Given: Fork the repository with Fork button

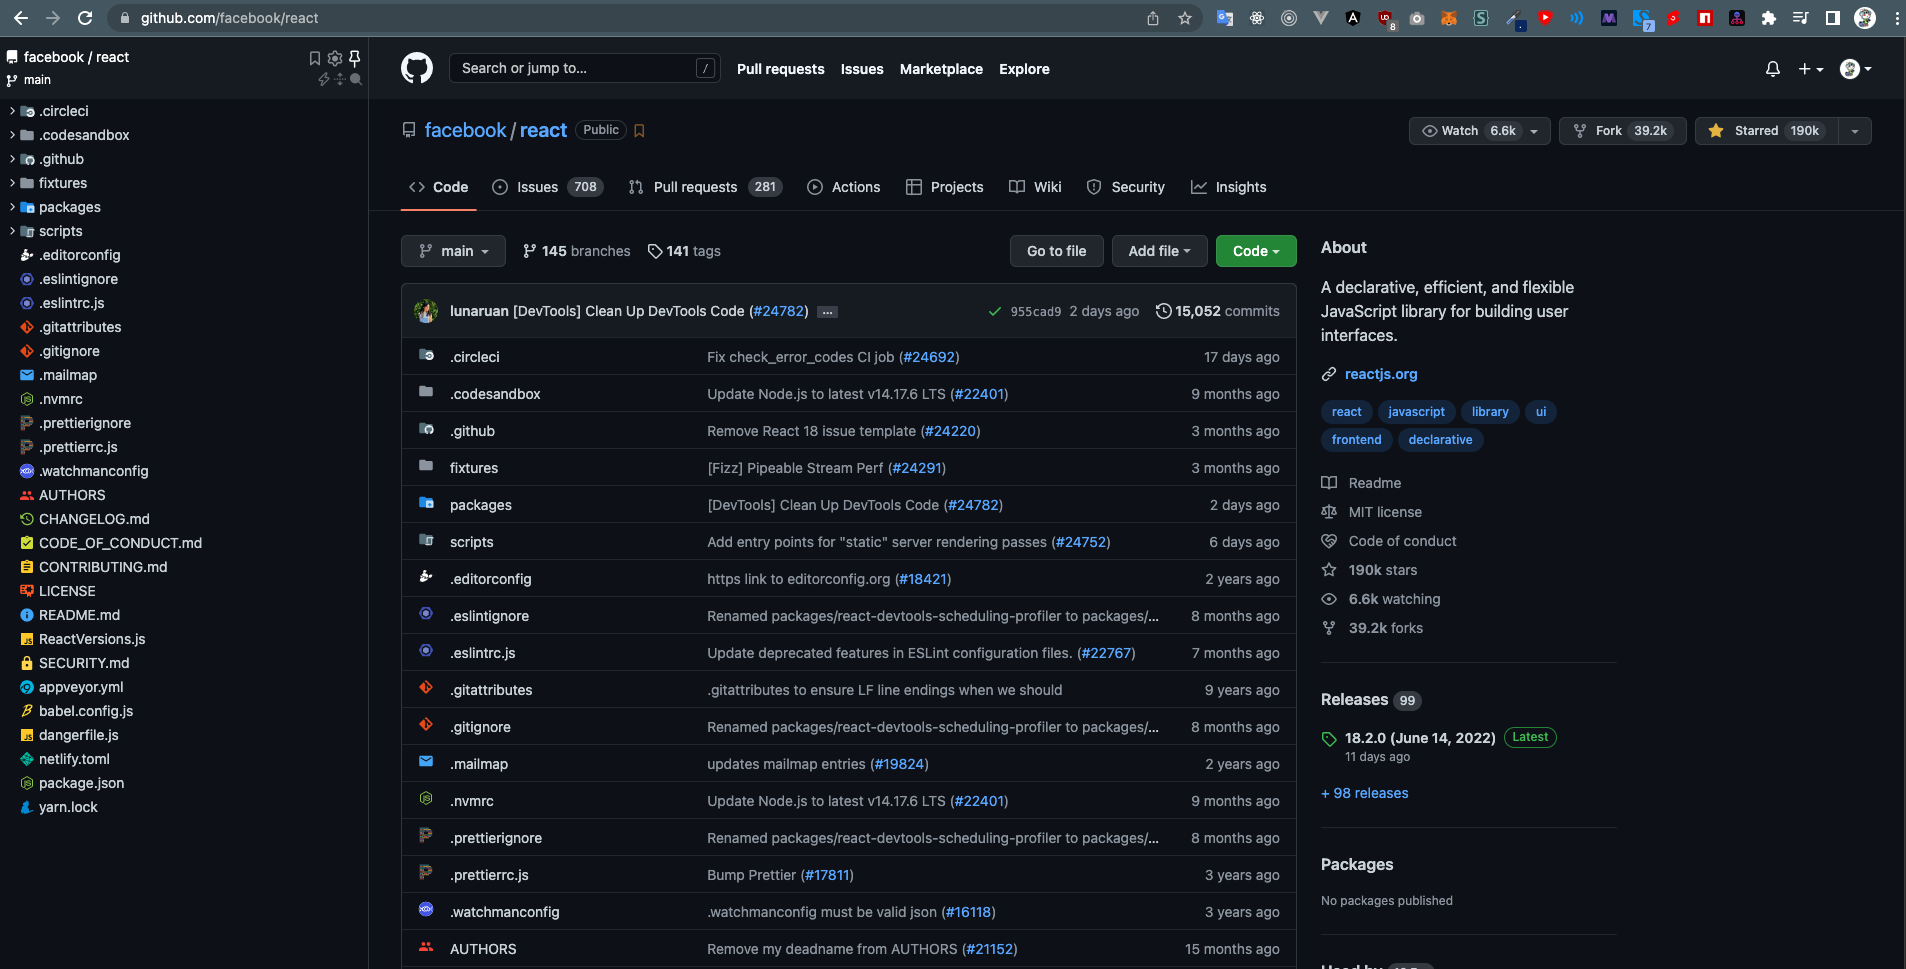Looking at the screenshot, I should click(x=1622, y=131).
